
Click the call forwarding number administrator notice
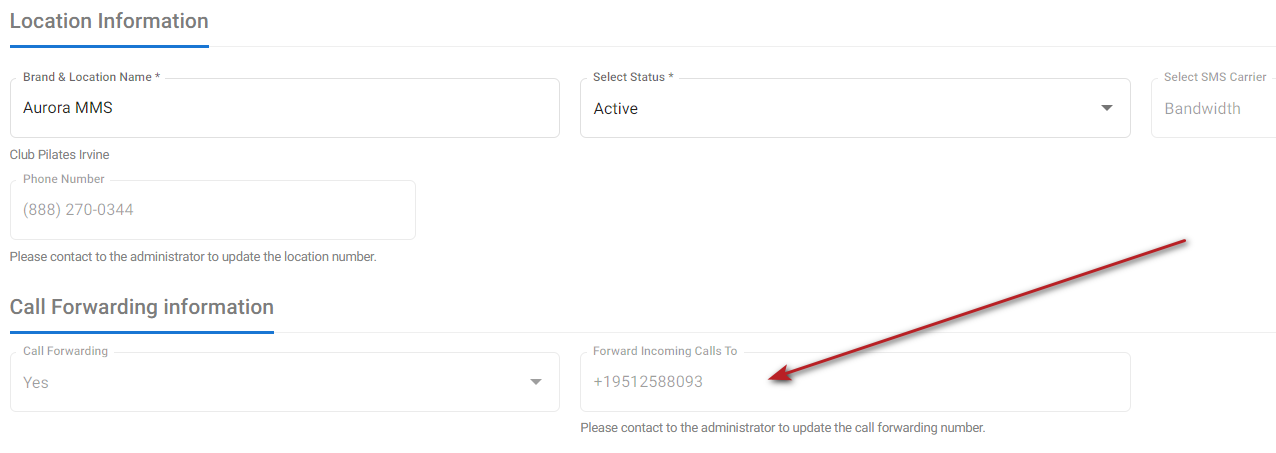click(783, 428)
